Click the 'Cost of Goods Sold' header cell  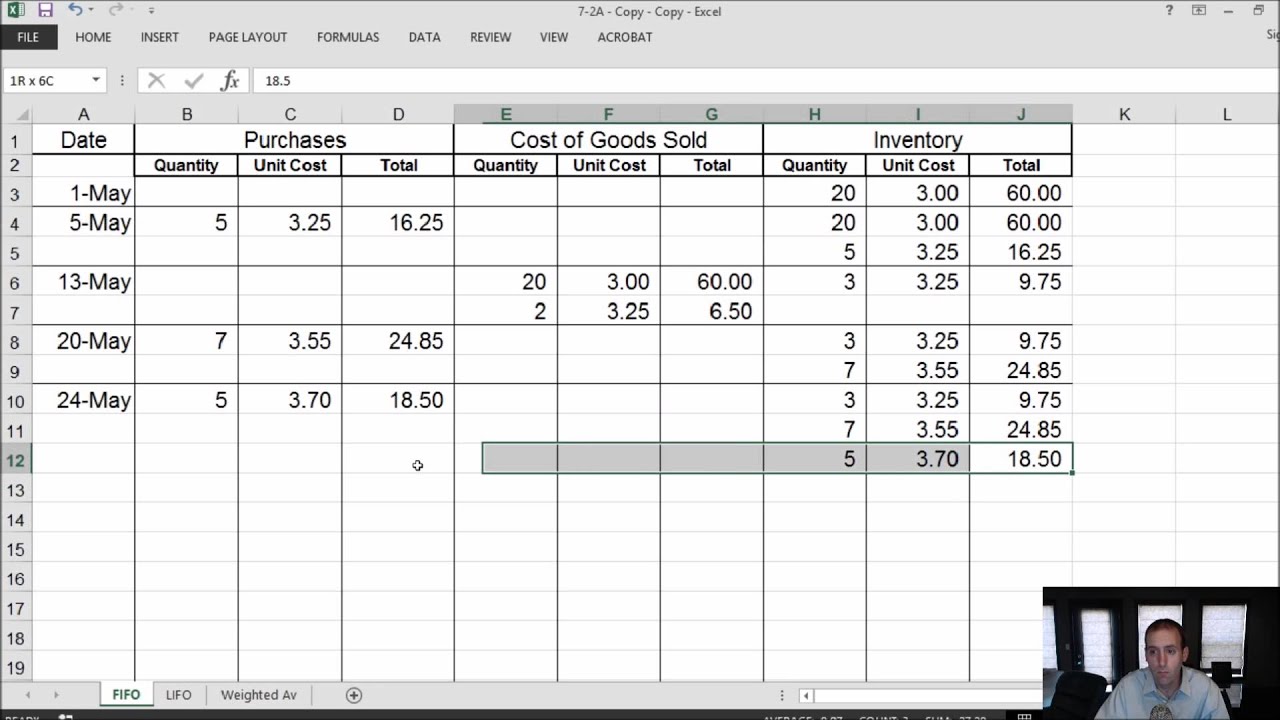tap(608, 140)
